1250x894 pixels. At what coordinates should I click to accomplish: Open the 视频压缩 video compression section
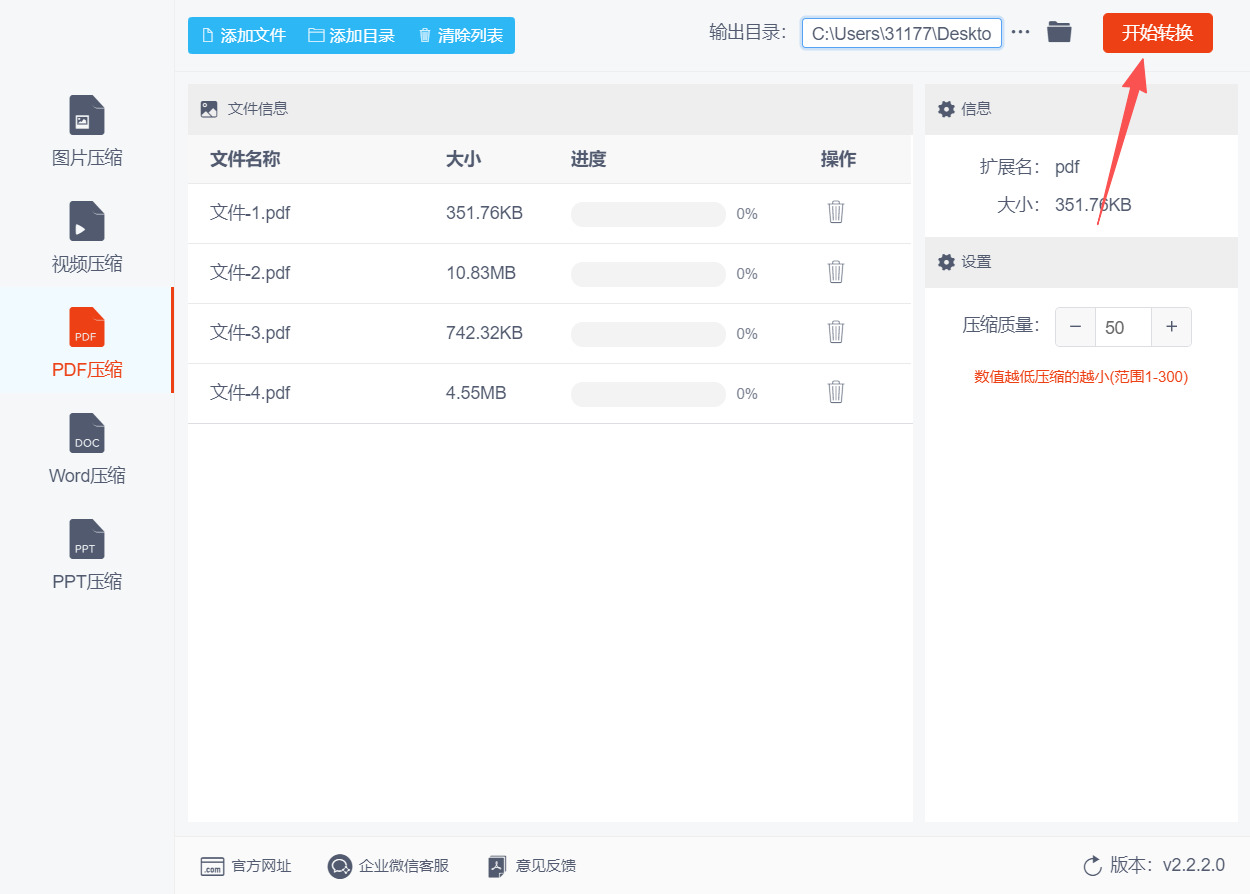point(87,237)
